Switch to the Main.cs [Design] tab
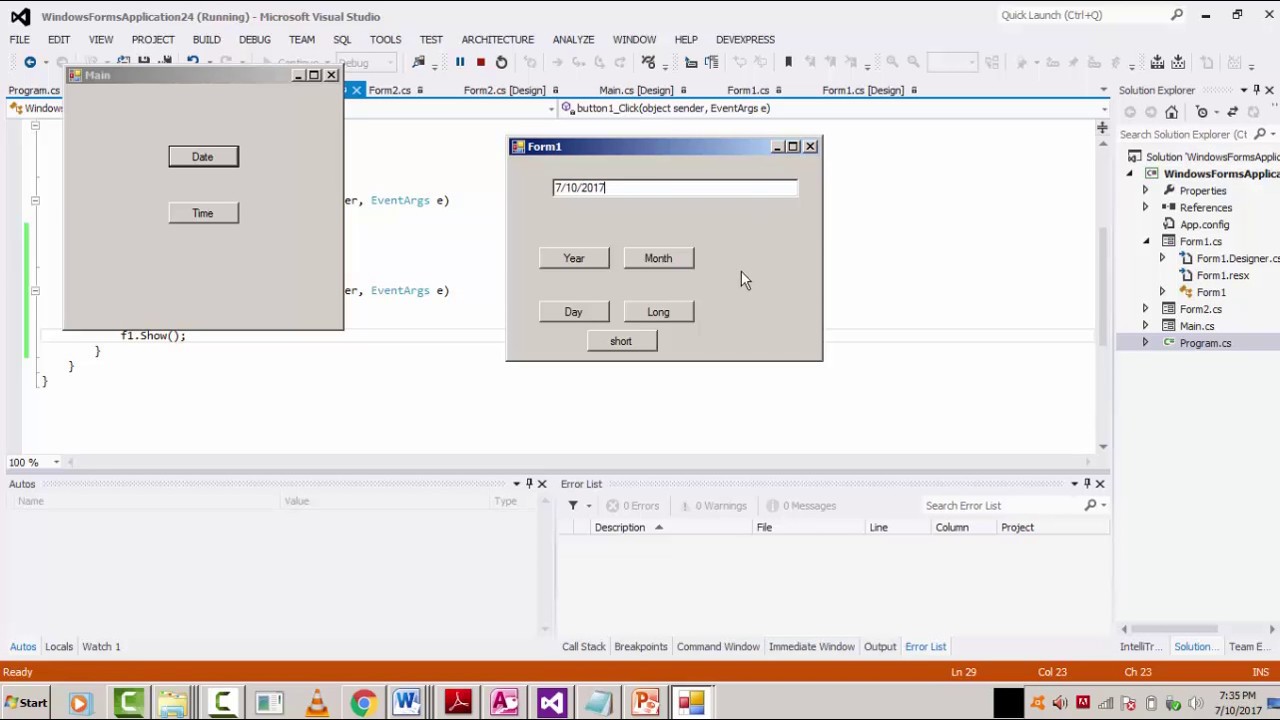Viewport: 1280px width, 720px height. coord(635,90)
